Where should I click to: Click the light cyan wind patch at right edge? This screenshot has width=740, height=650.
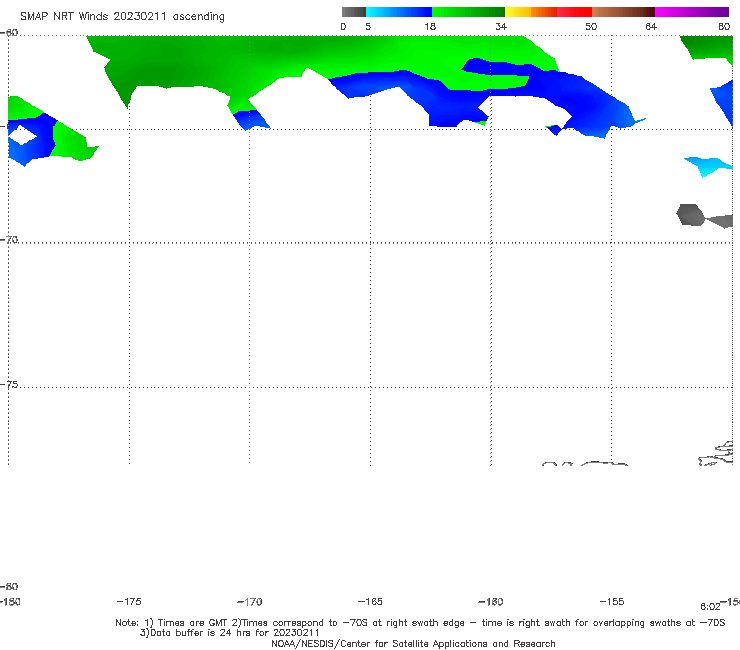[709, 167]
